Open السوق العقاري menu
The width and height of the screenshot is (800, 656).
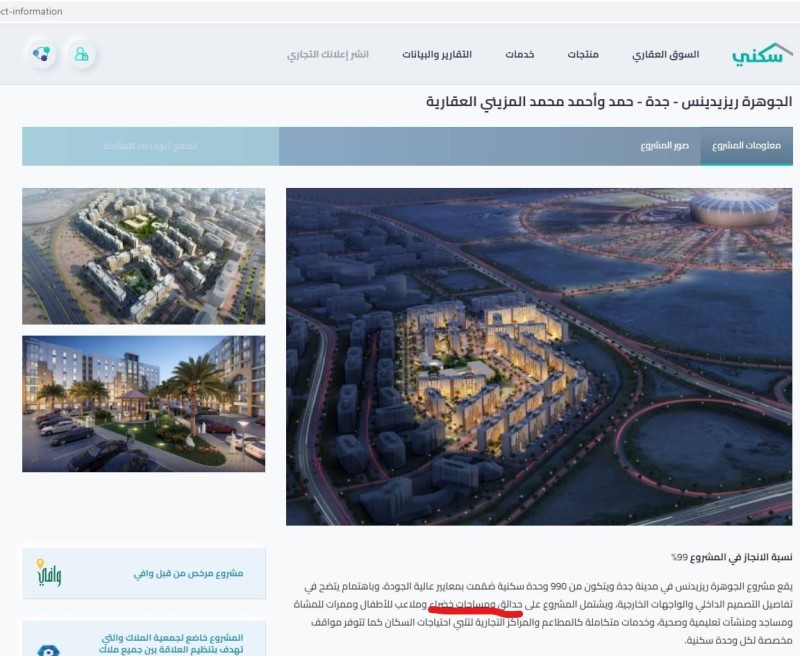665,55
